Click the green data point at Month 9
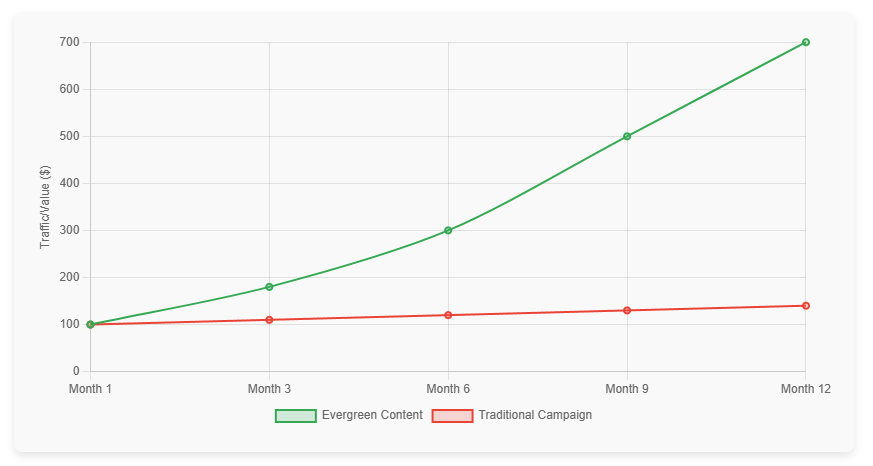873x466 pixels. pos(627,136)
